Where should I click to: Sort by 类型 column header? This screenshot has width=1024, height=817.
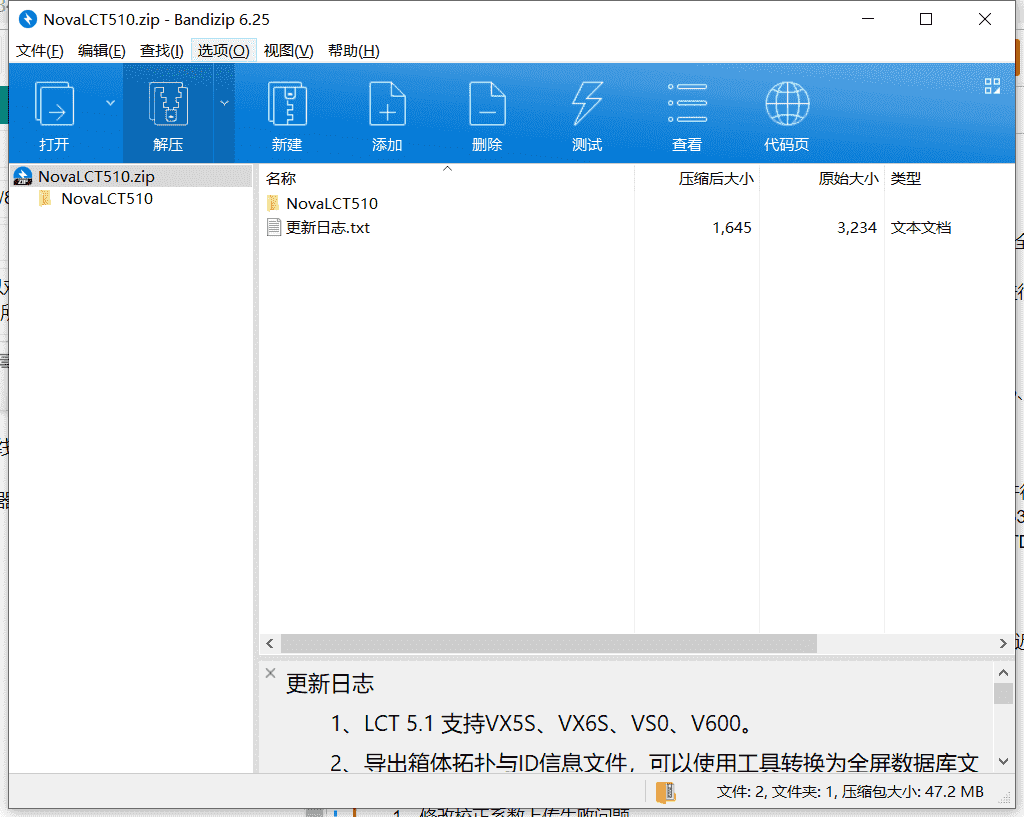tap(906, 178)
